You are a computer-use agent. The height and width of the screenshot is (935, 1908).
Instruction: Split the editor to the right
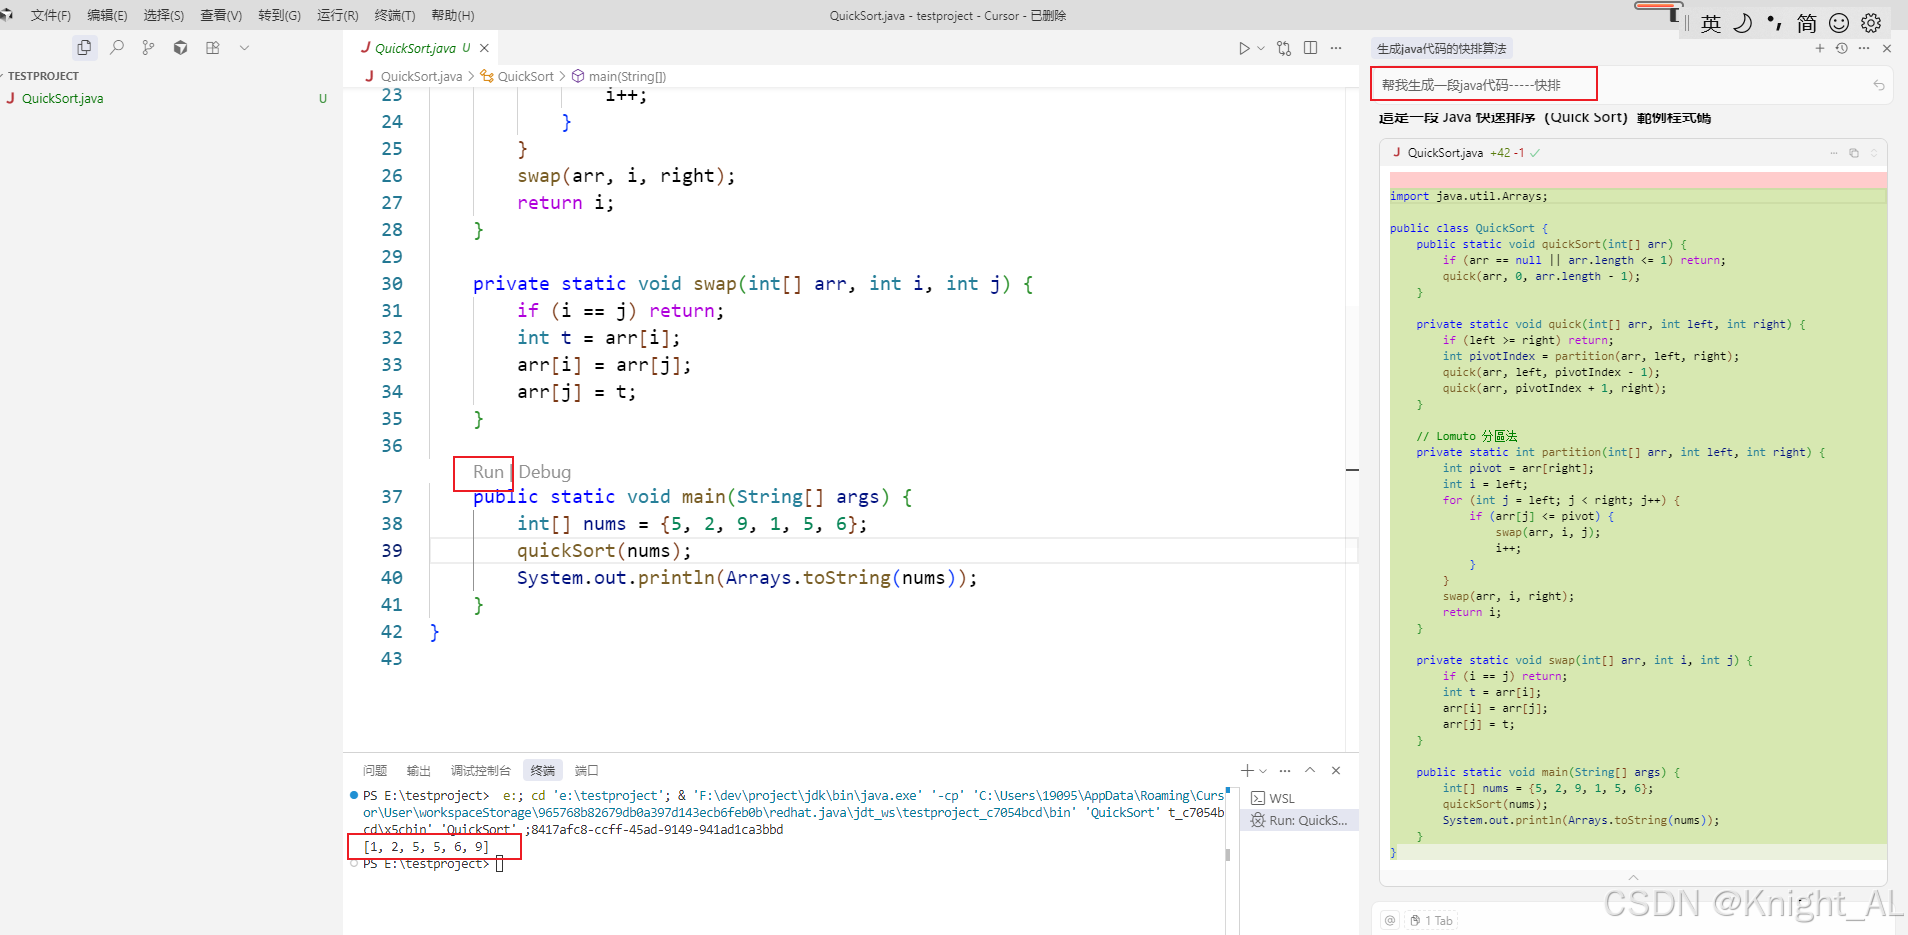pos(1311,48)
